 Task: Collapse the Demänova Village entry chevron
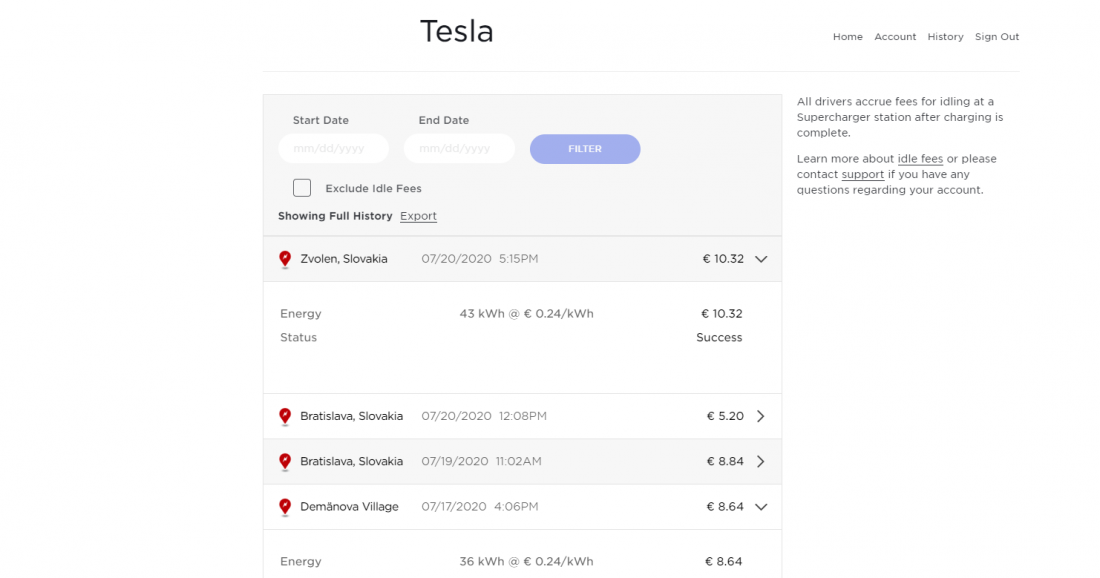(x=761, y=506)
